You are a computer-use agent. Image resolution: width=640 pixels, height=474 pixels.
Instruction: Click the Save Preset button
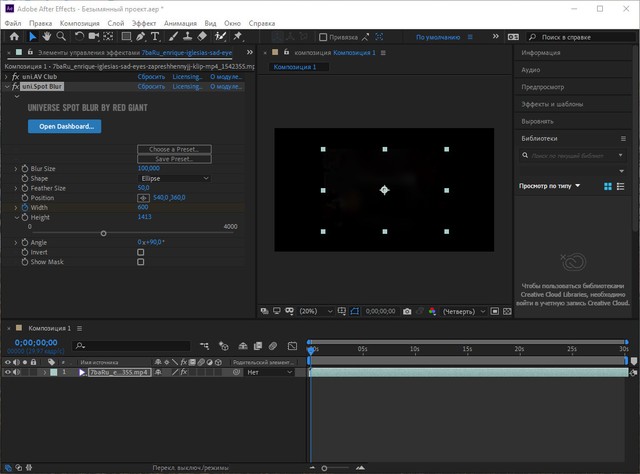174,159
